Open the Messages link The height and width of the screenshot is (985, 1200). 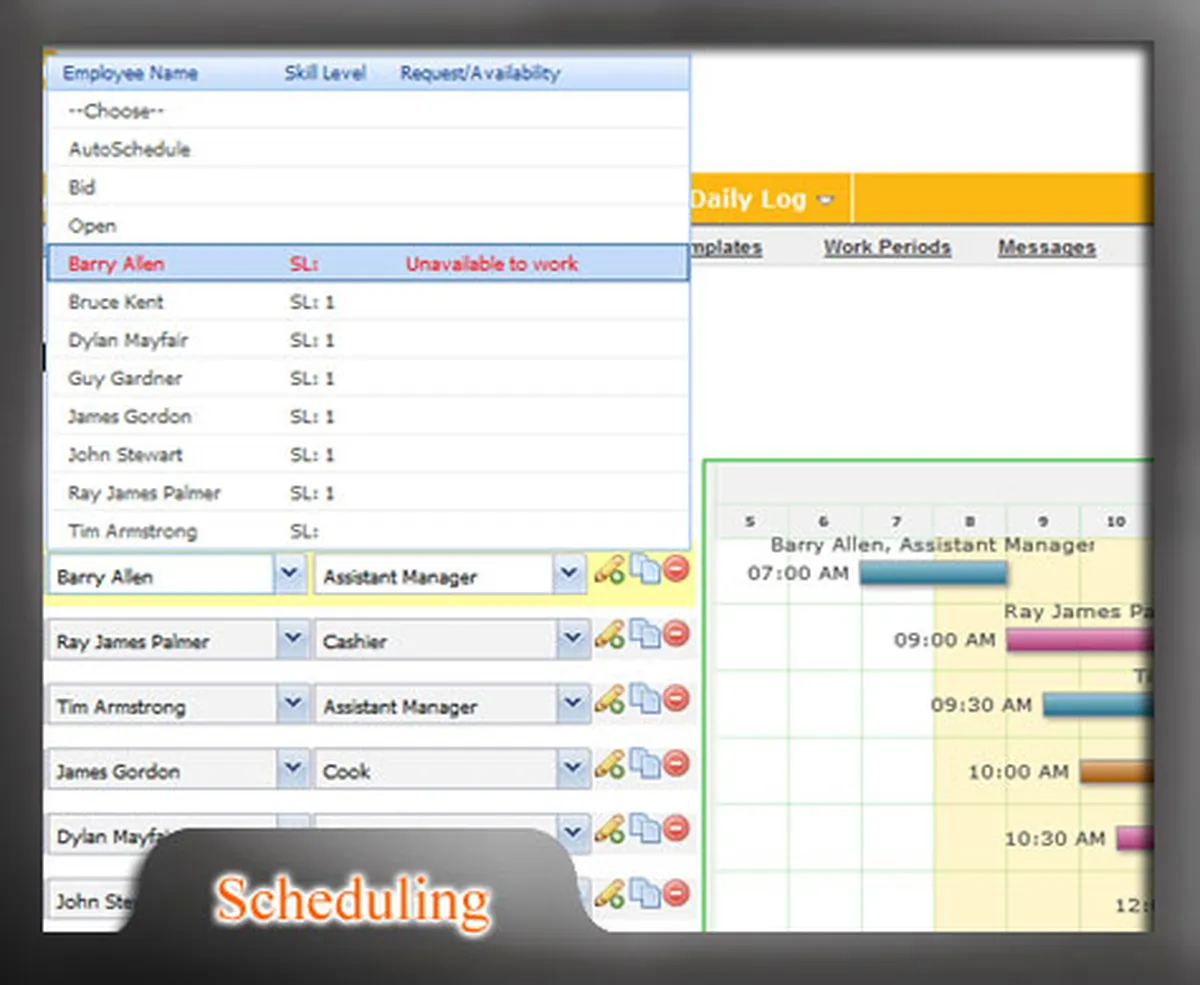click(1047, 247)
